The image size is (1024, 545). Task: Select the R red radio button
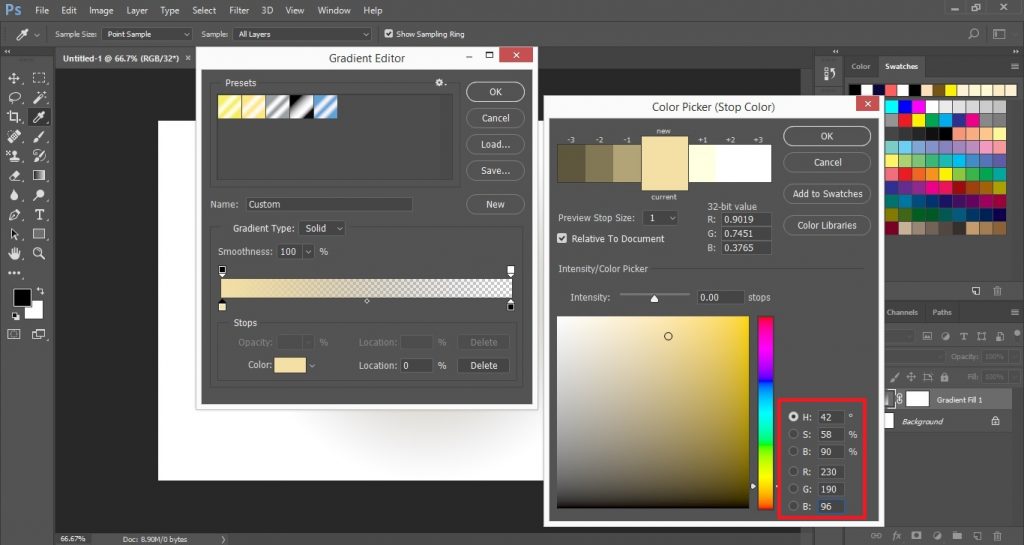793,471
